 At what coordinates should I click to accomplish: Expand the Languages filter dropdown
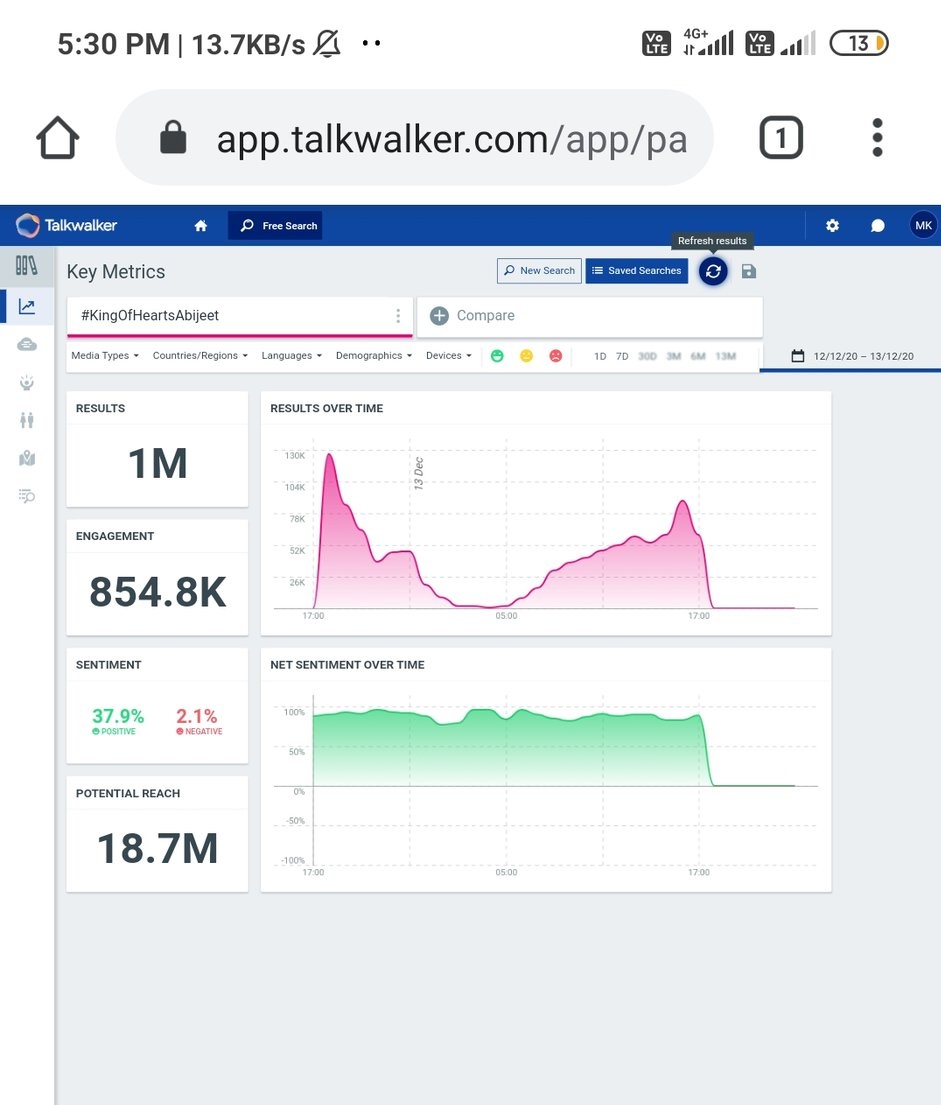(292, 356)
